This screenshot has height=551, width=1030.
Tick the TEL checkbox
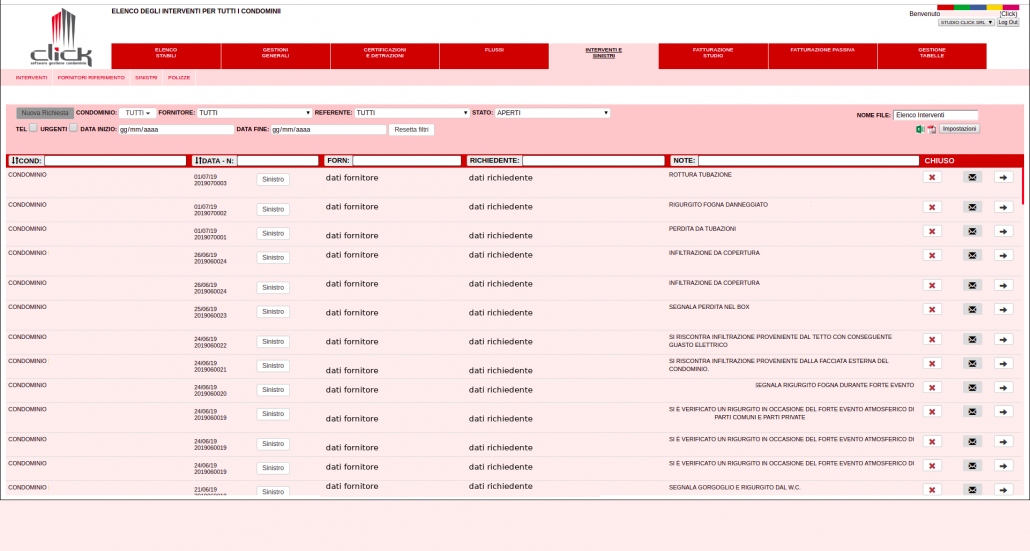tap(33, 128)
